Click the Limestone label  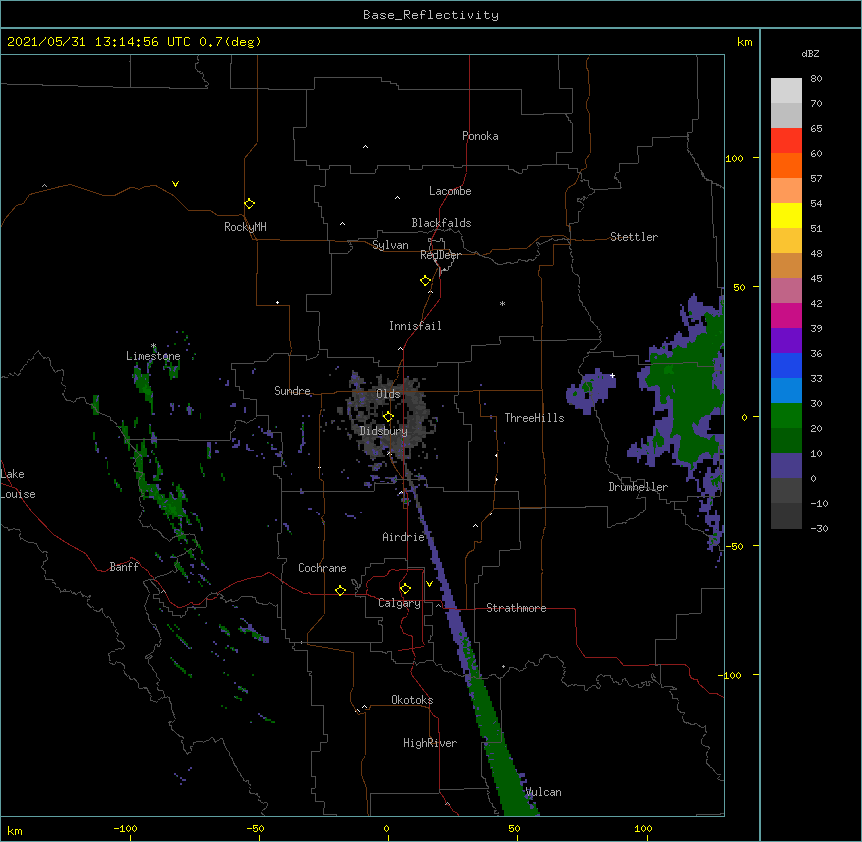point(153,356)
